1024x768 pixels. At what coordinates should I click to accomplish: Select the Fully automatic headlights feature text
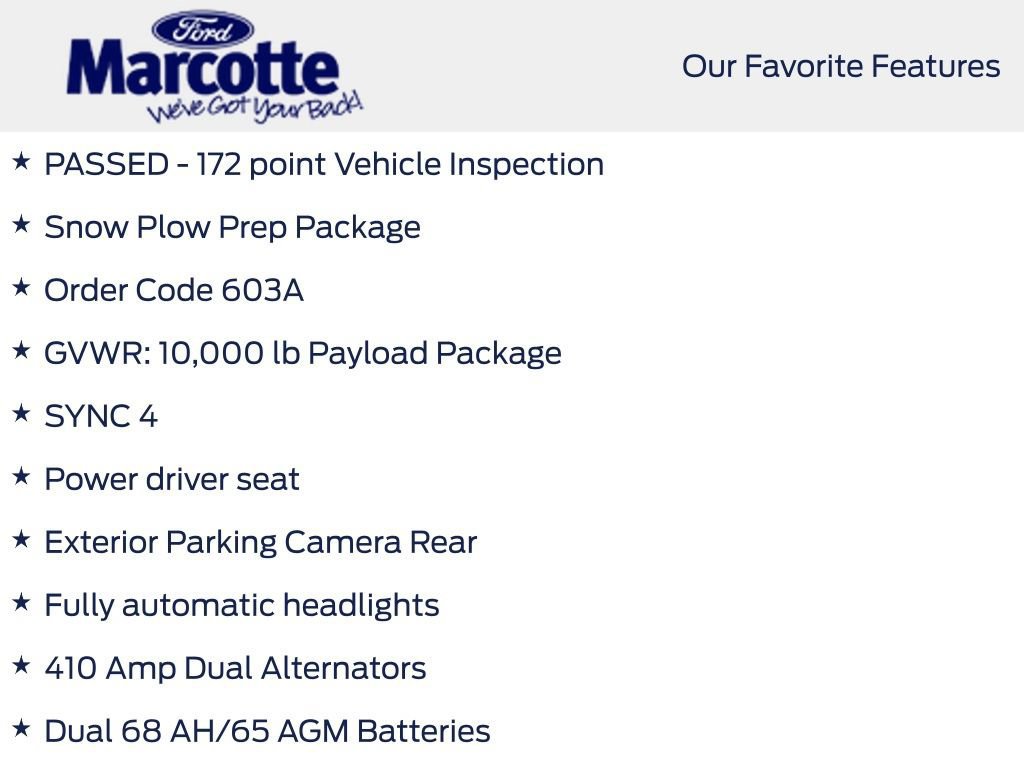(x=242, y=605)
